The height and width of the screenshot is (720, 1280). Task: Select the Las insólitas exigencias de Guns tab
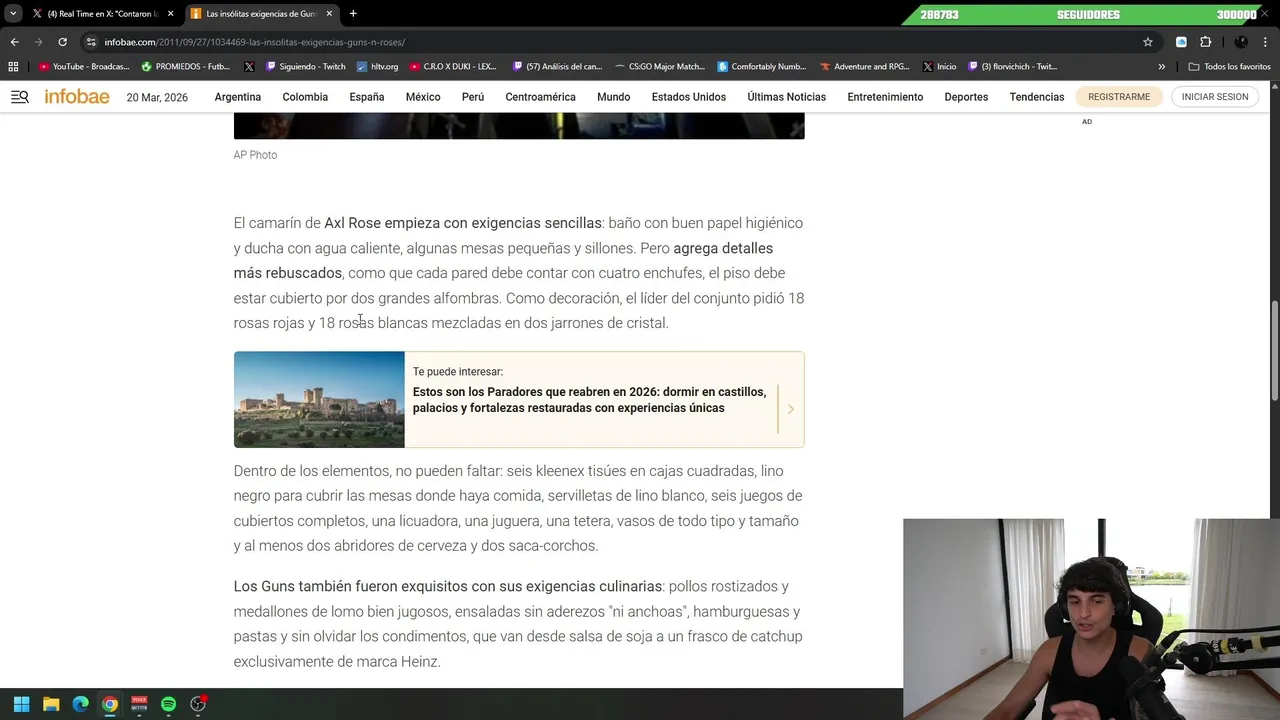click(262, 14)
